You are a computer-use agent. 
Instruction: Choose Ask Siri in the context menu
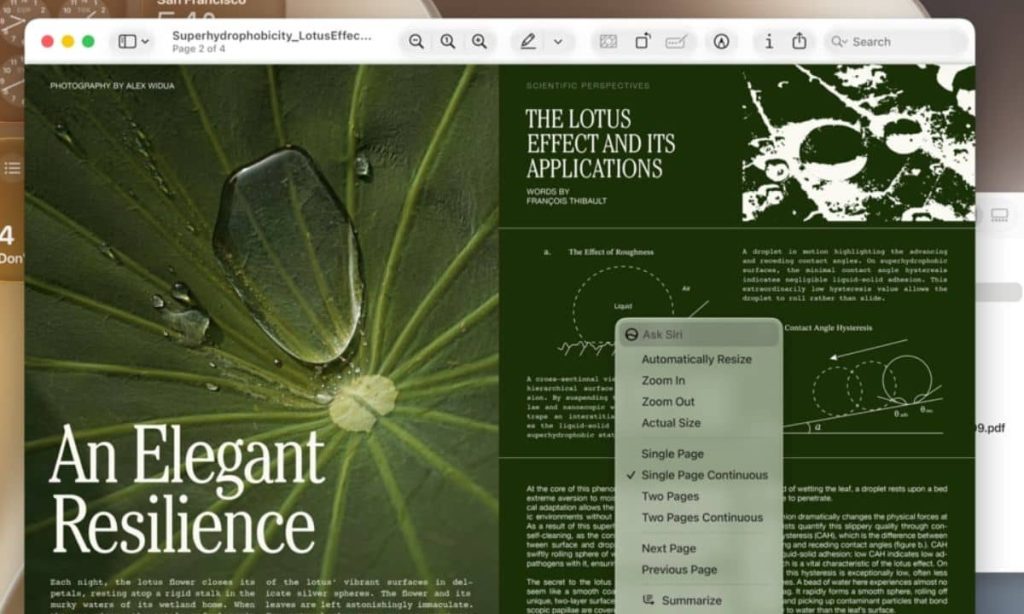[x=699, y=334]
